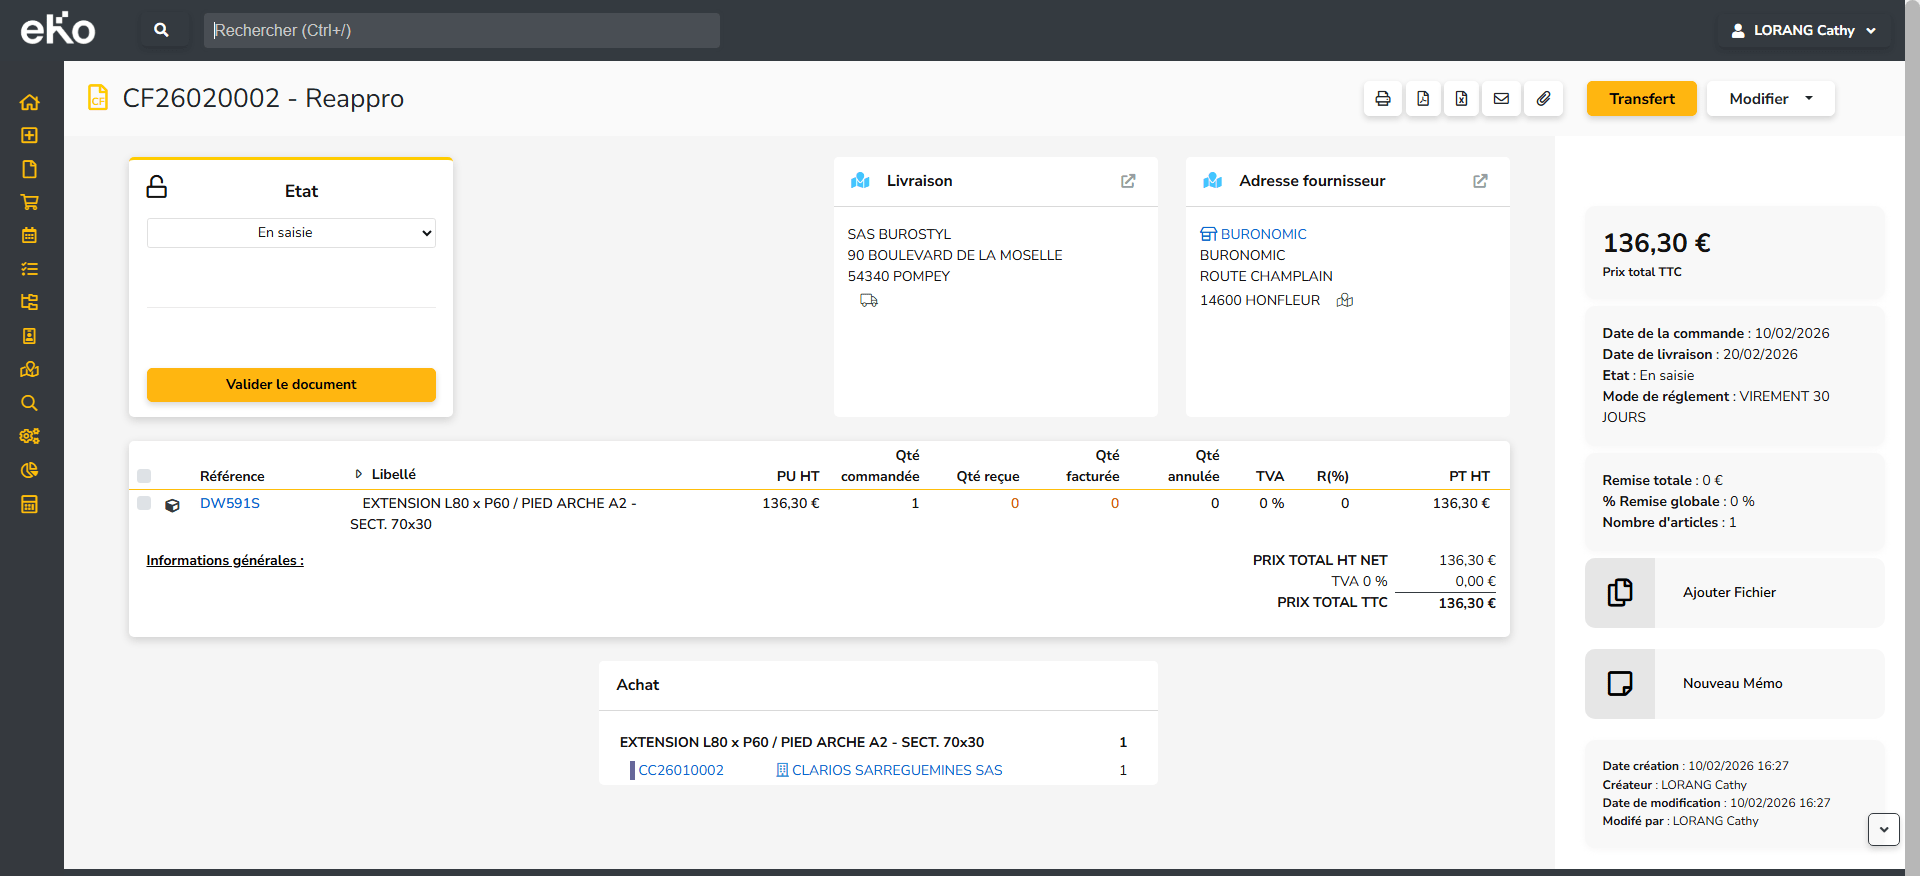Open the settings gears icon in the sidebar

pos(30,436)
